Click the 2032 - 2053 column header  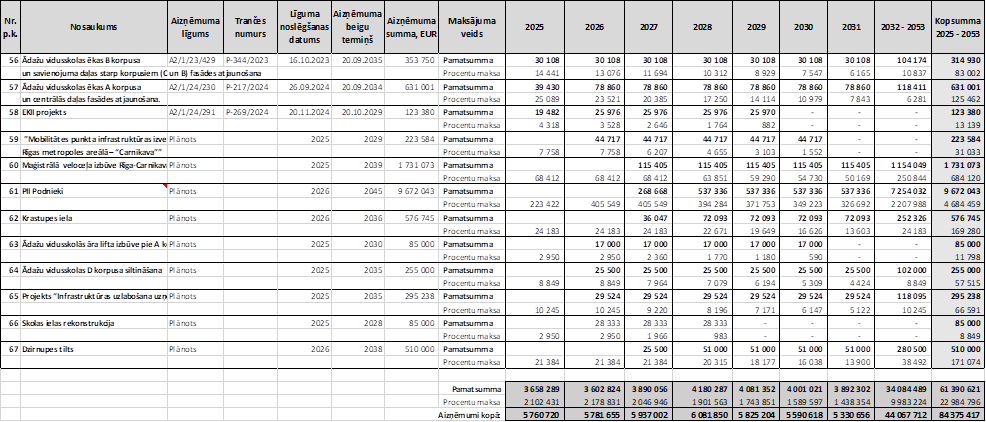click(901, 26)
